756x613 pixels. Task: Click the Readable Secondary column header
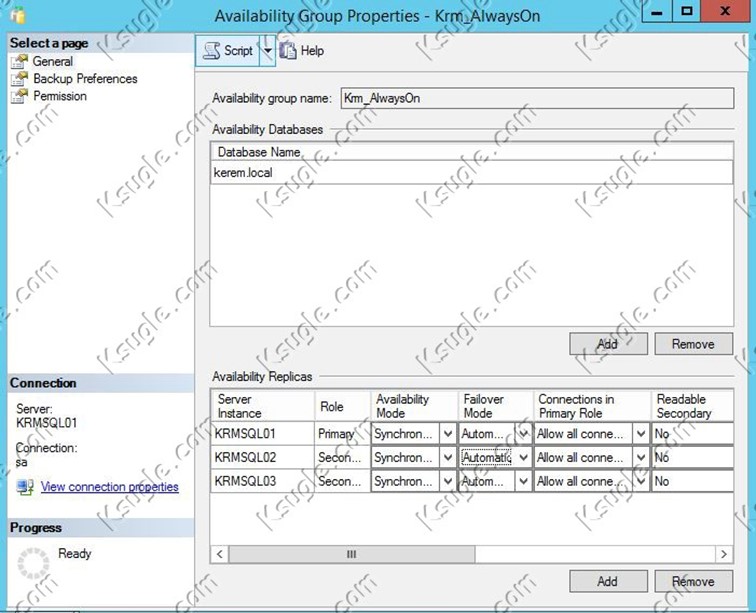692,406
